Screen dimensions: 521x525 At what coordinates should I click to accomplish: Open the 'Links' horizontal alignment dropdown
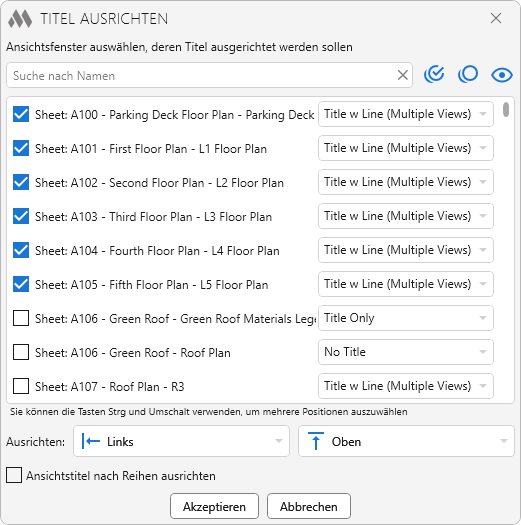pos(181,441)
